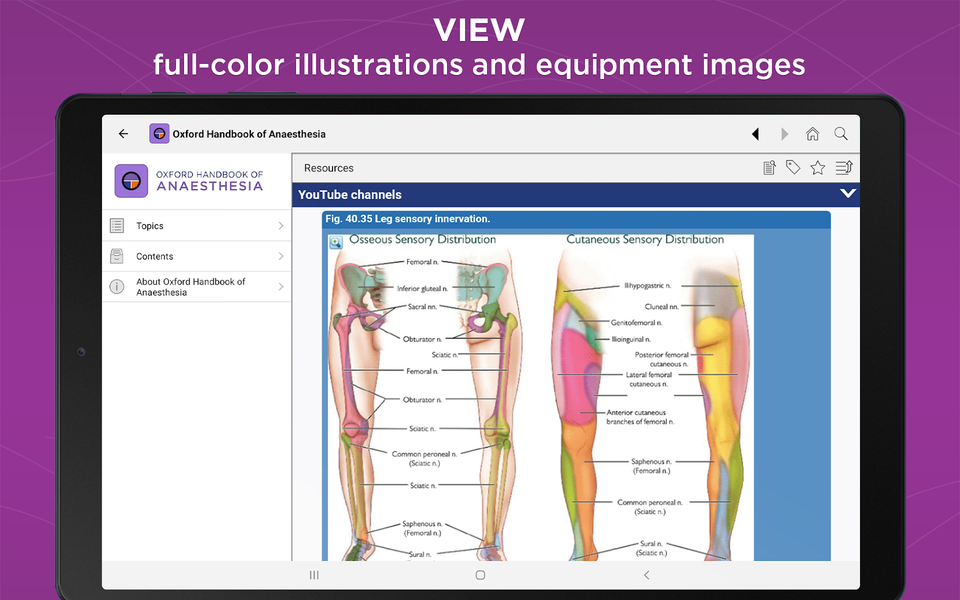Open the section list icon
This screenshot has height=600, width=960.
pos(844,167)
